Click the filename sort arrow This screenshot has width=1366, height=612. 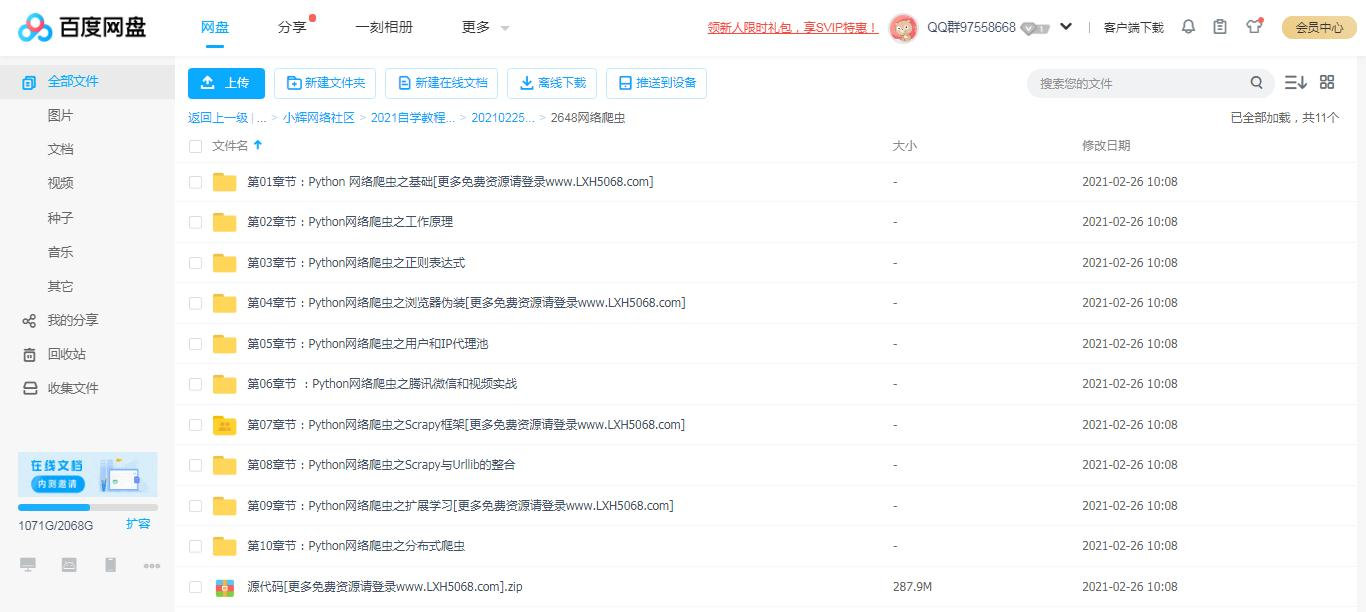pos(258,145)
